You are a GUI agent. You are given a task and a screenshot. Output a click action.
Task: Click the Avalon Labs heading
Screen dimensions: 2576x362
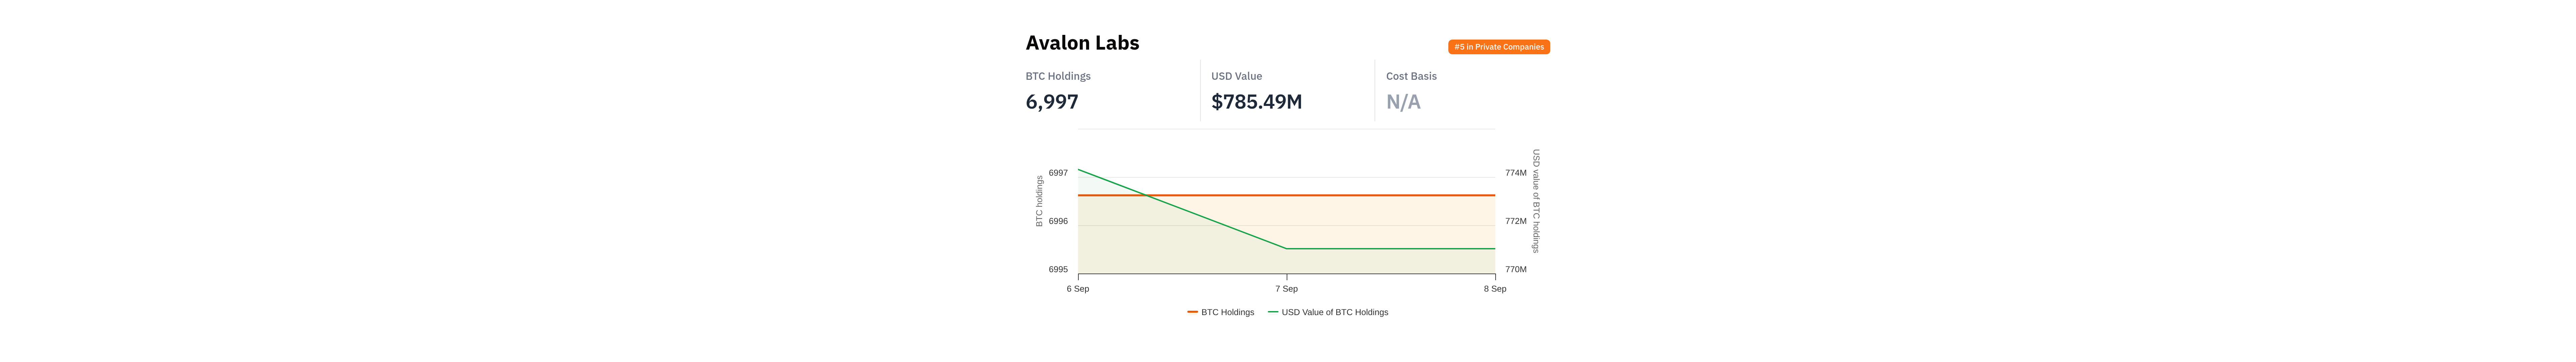click(1082, 43)
